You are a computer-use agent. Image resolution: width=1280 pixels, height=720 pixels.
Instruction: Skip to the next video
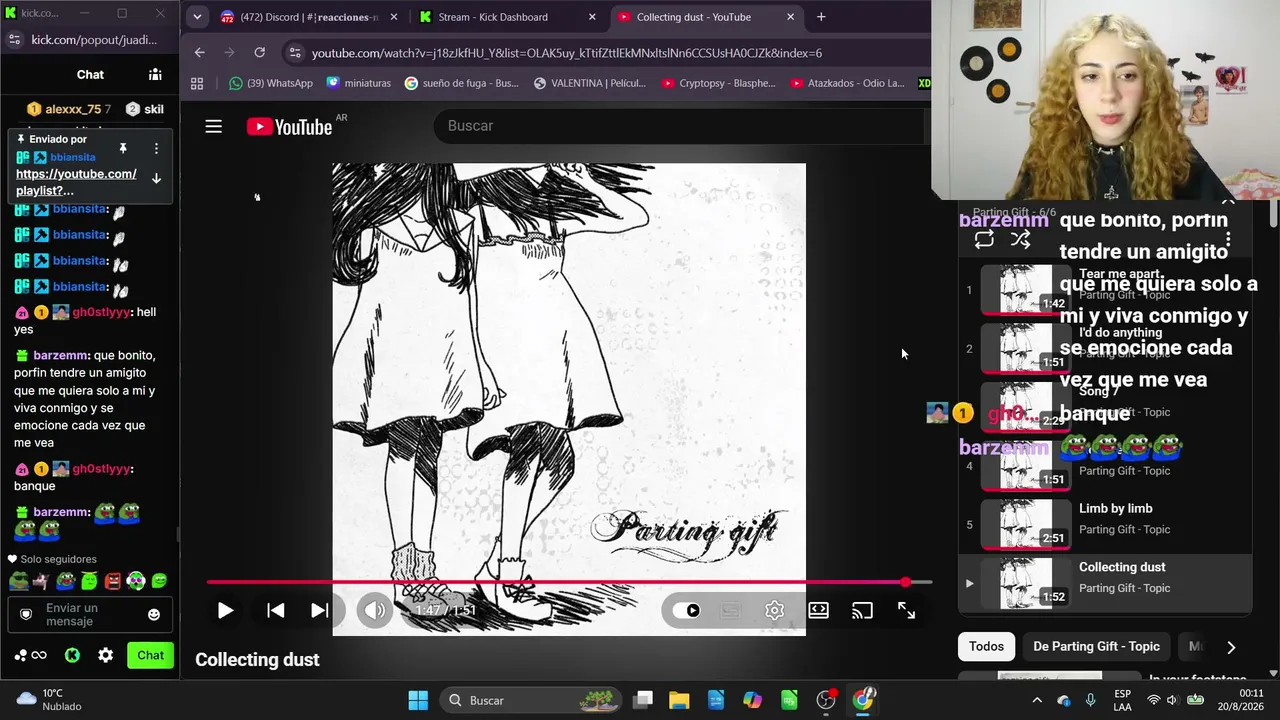319,610
